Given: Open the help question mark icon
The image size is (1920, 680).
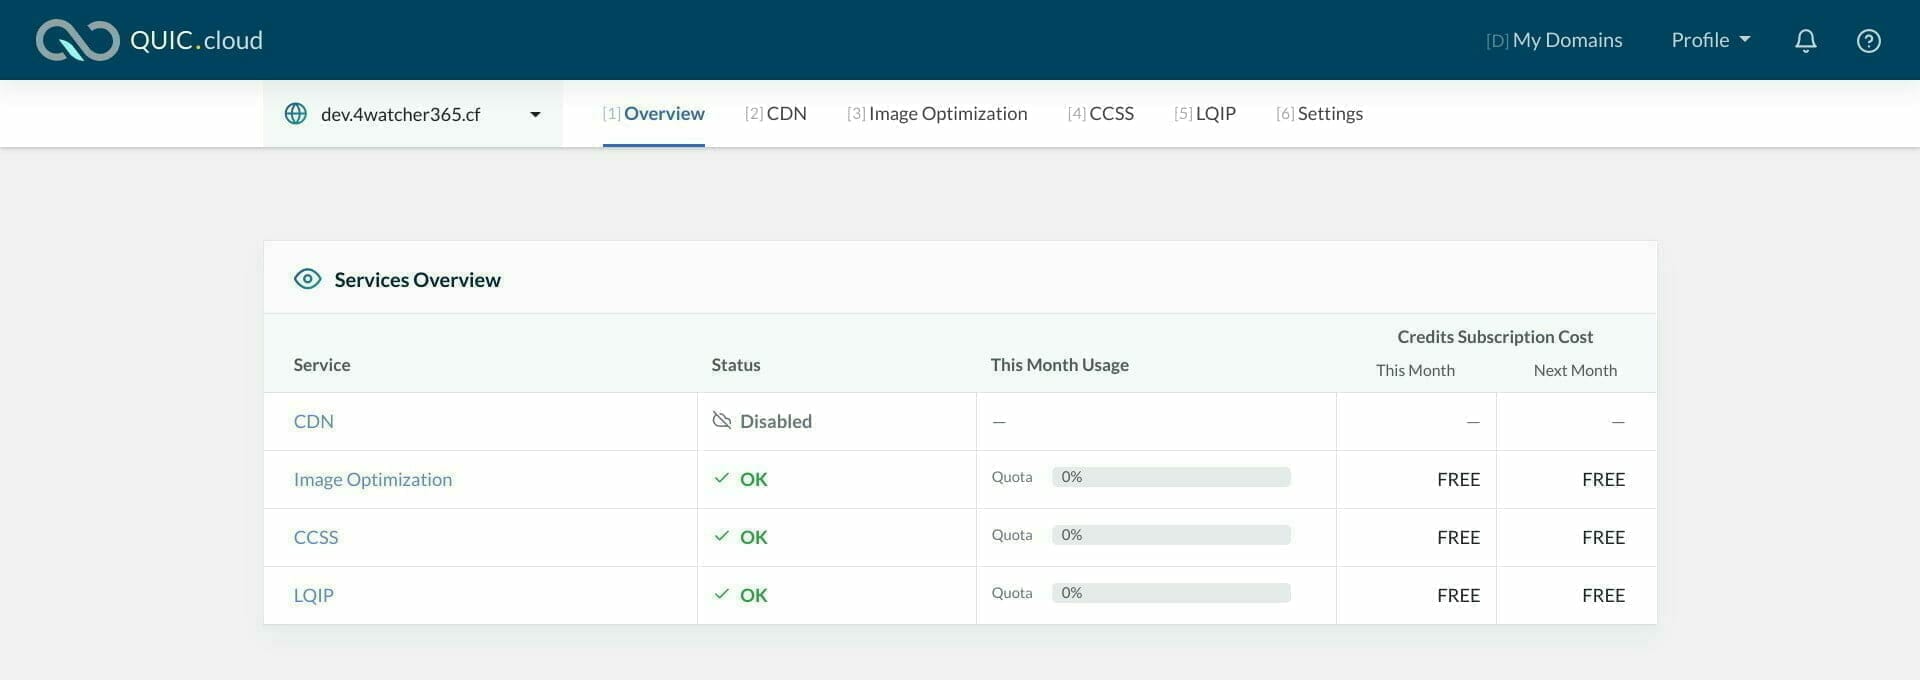Looking at the screenshot, I should pos(1869,40).
